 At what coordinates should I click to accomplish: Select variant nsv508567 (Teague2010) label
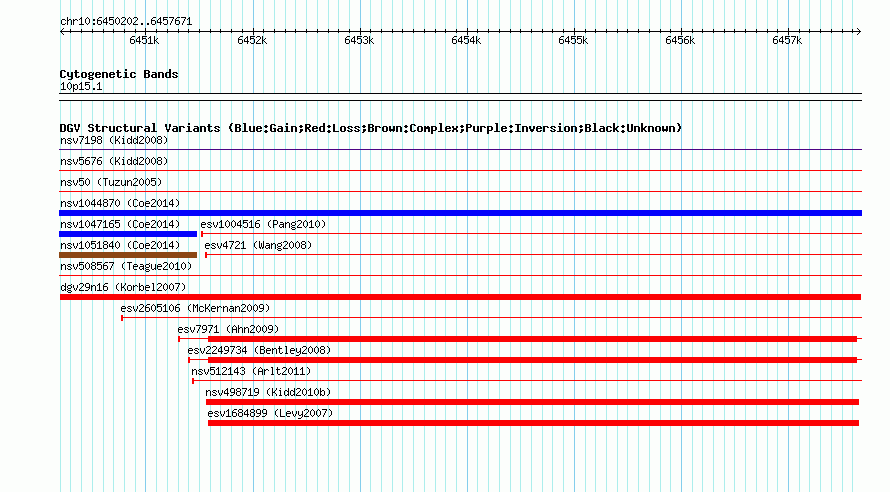[126, 266]
